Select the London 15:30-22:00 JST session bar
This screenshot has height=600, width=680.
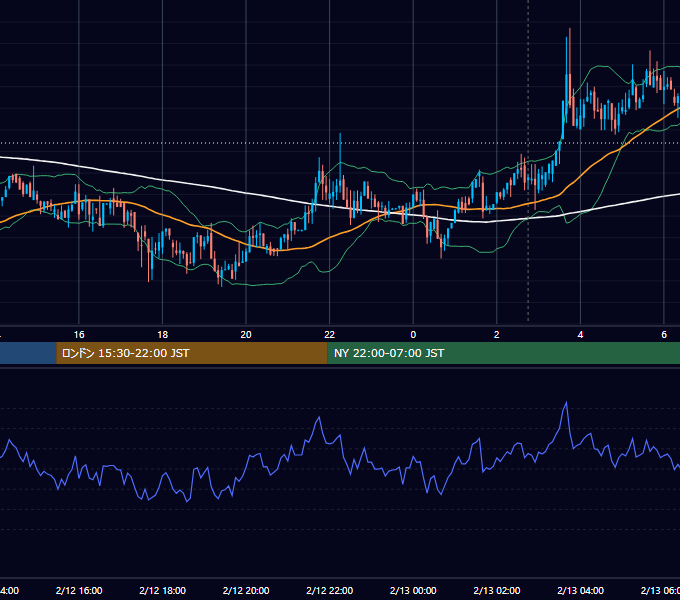click(x=192, y=353)
